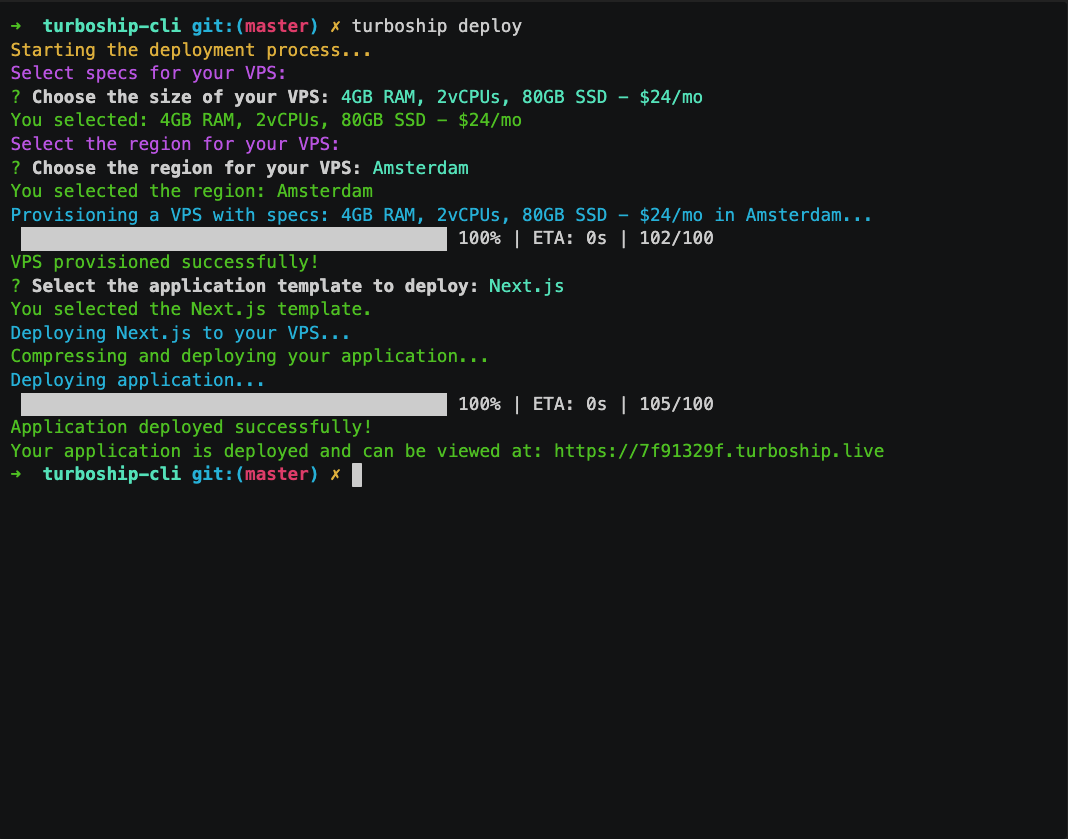Click 'git:(master)' in the last prompt line

[255, 474]
